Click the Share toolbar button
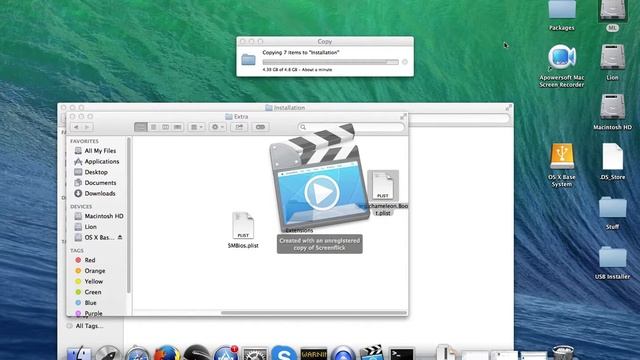Screen dimensions: 640x360 coord(239,127)
